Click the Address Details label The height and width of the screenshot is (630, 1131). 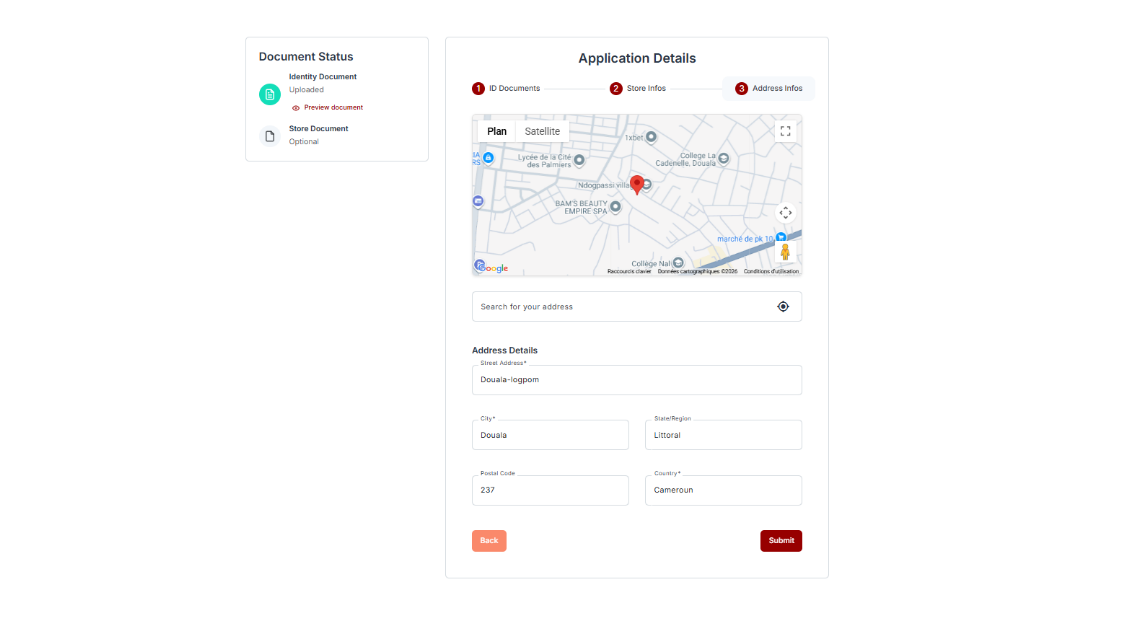(505, 351)
